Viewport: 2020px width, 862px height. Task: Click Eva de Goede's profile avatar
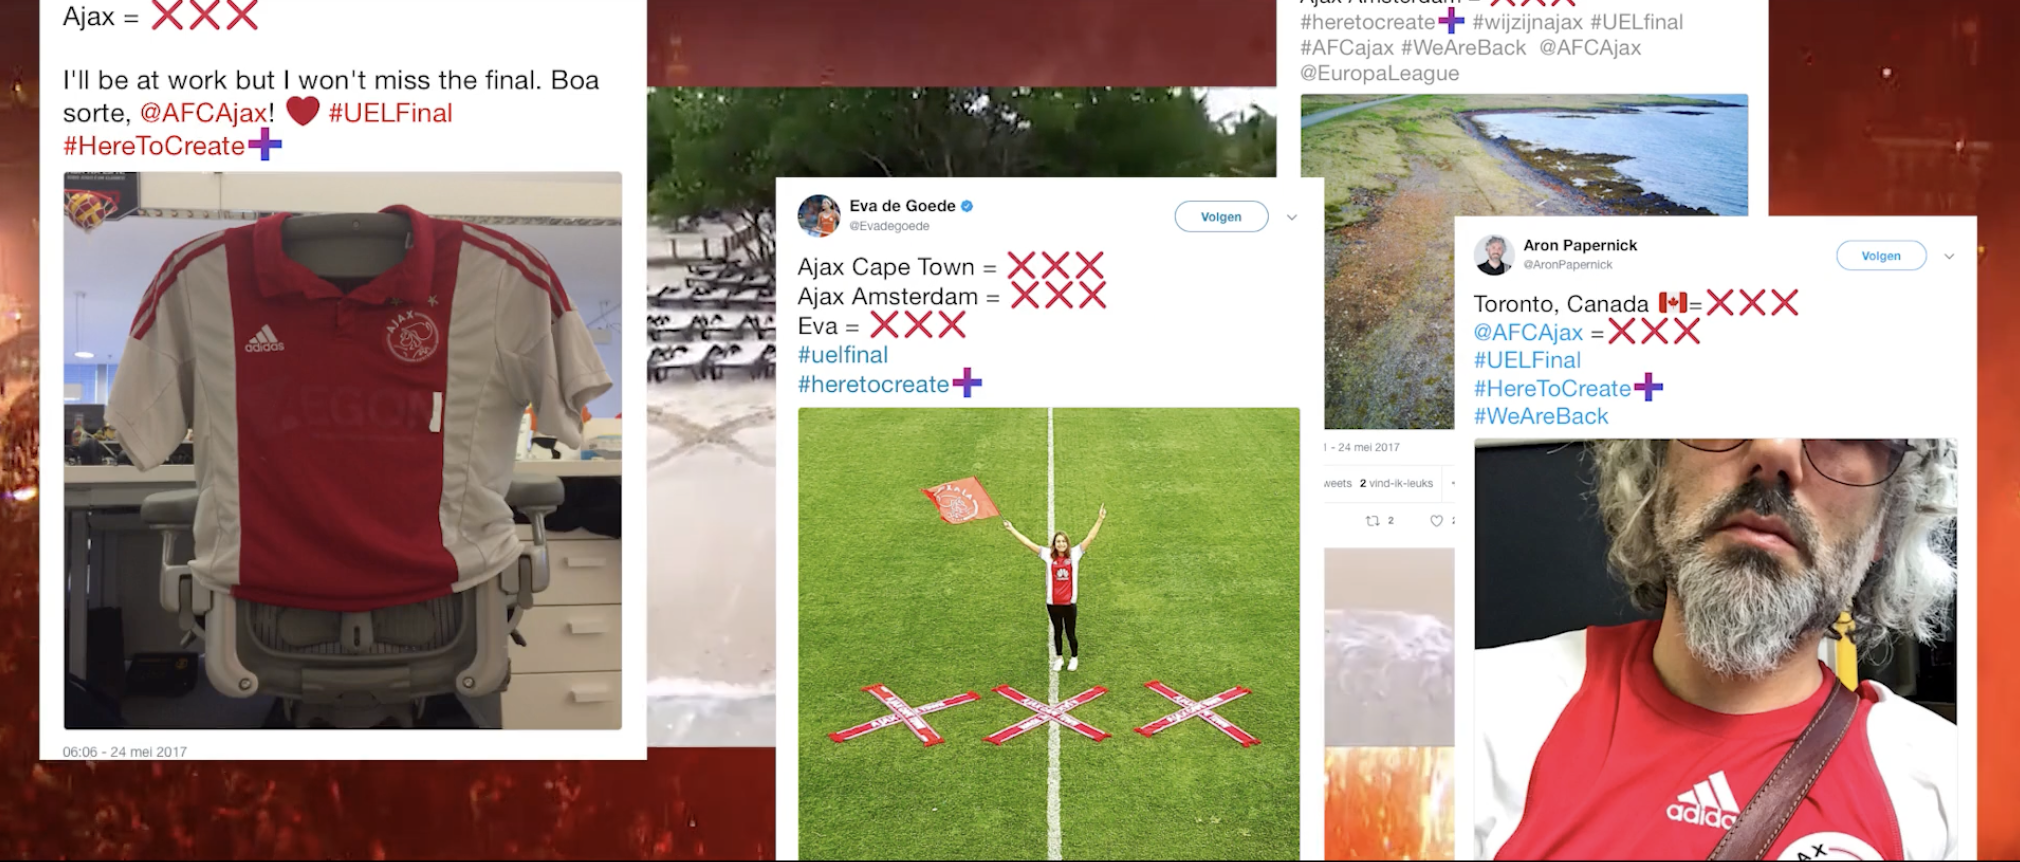click(818, 216)
